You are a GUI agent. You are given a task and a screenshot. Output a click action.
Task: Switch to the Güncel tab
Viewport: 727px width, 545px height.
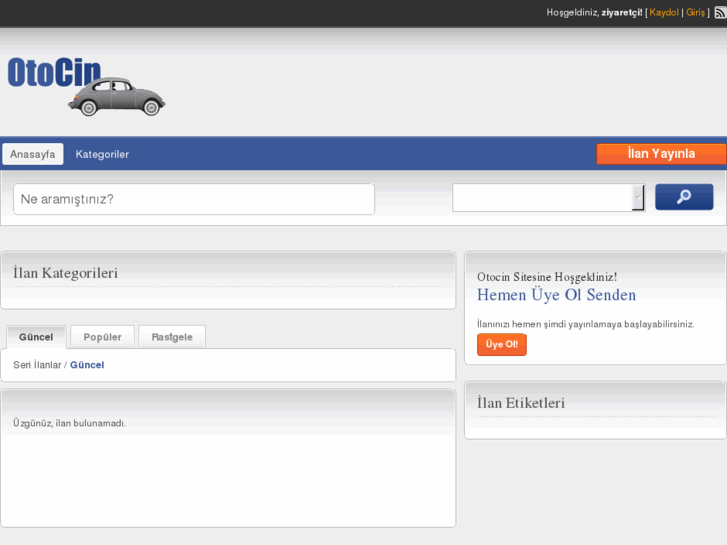pyautogui.click(x=36, y=337)
